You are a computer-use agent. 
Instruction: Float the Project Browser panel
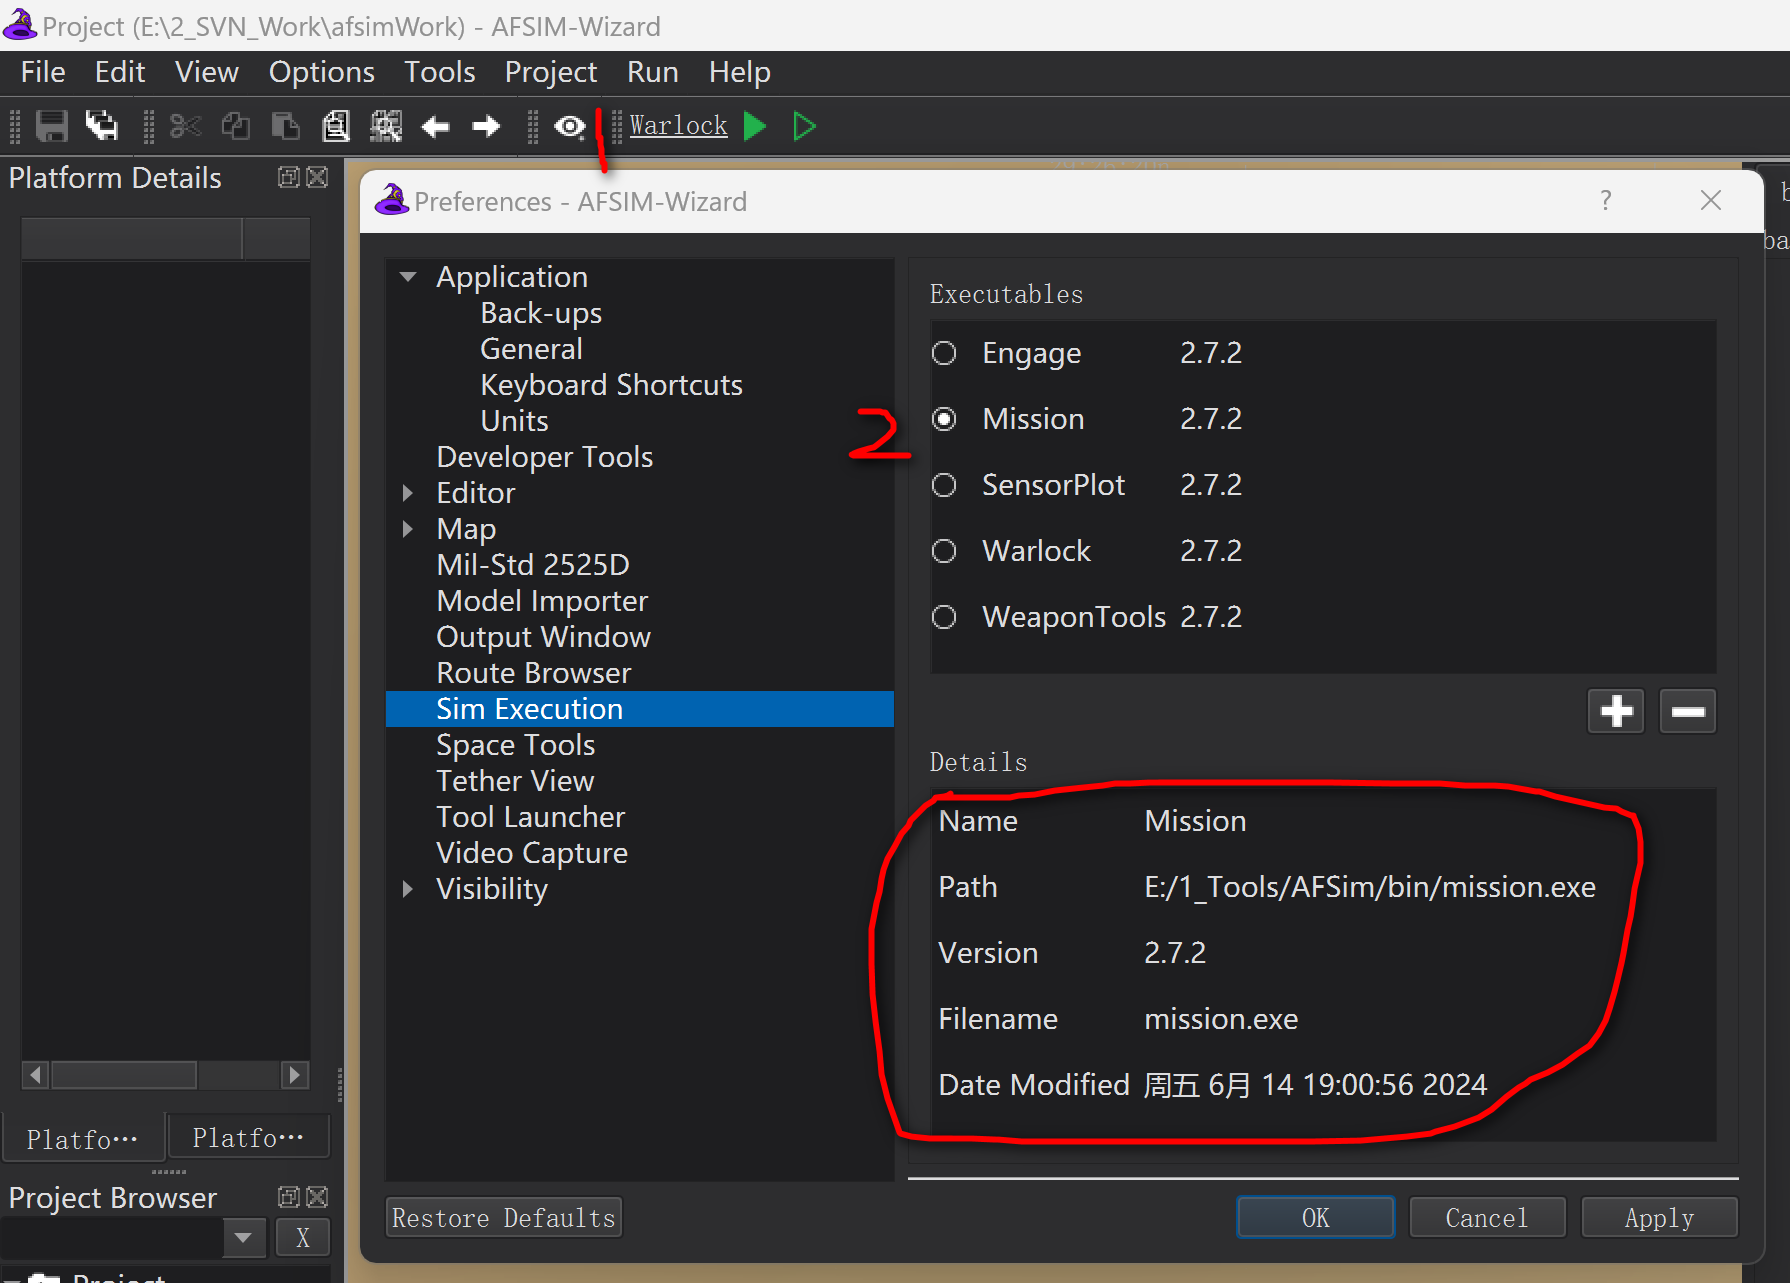289,1197
